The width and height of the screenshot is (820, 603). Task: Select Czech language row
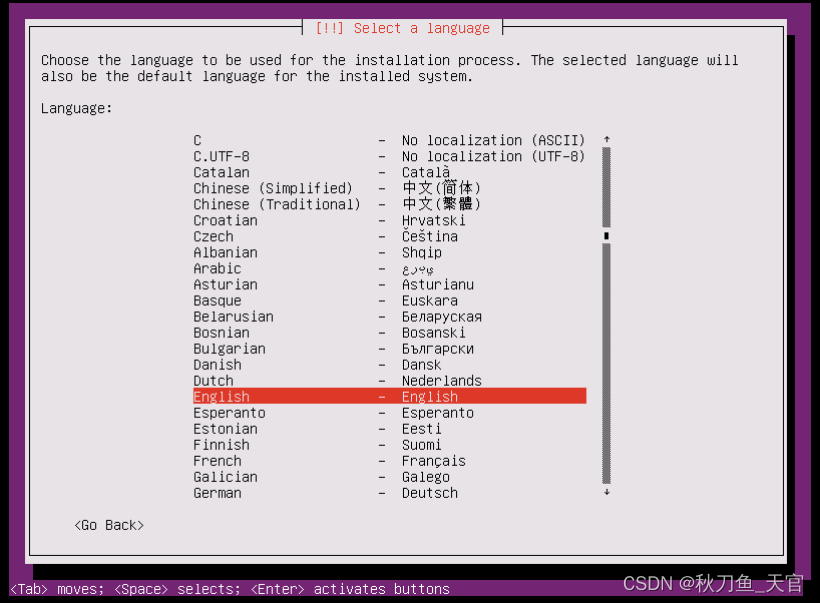coord(390,236)
